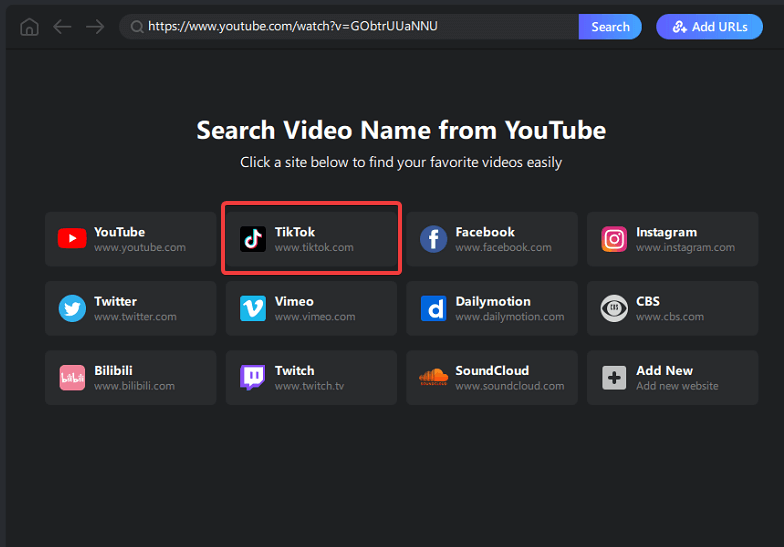Open the Twitch logo icon
The height and width of the screenshot is (547, 784).
pos(252,378)
